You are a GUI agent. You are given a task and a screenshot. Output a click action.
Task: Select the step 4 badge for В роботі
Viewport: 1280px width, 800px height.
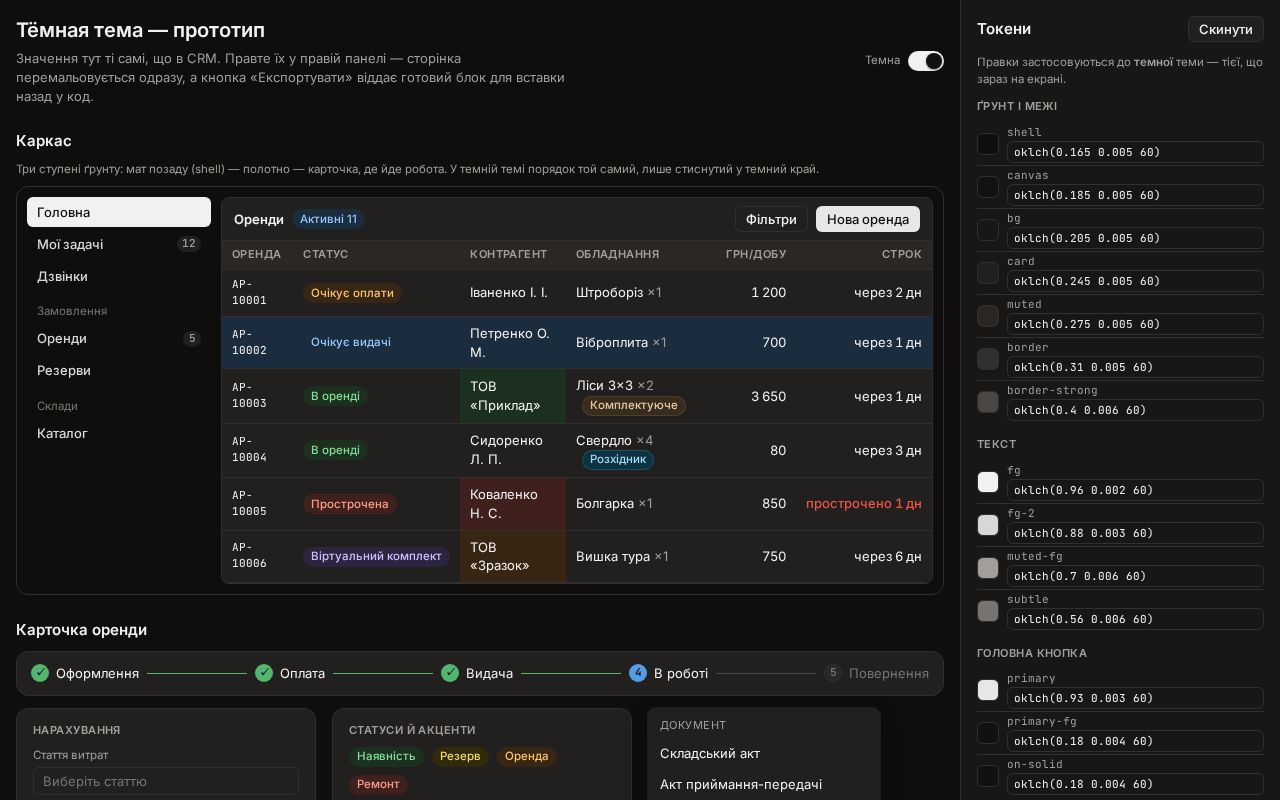[x=638, y=673]
